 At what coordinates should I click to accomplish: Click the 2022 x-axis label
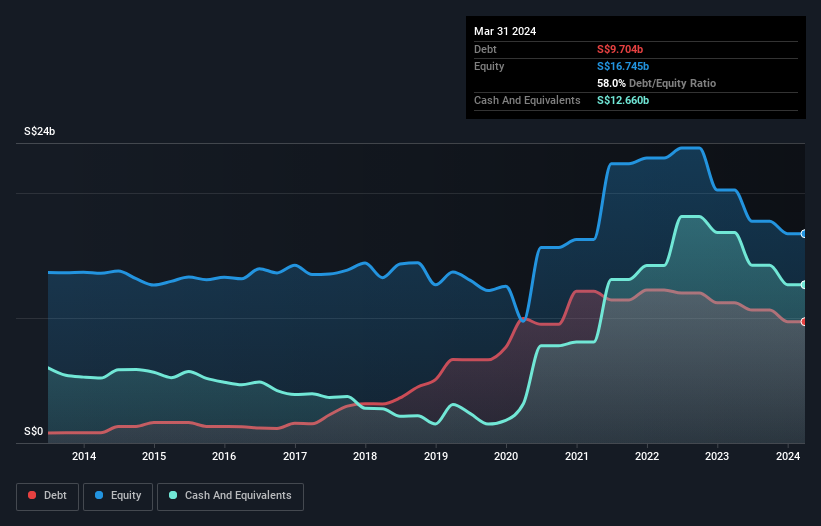[x=647, y=456]
